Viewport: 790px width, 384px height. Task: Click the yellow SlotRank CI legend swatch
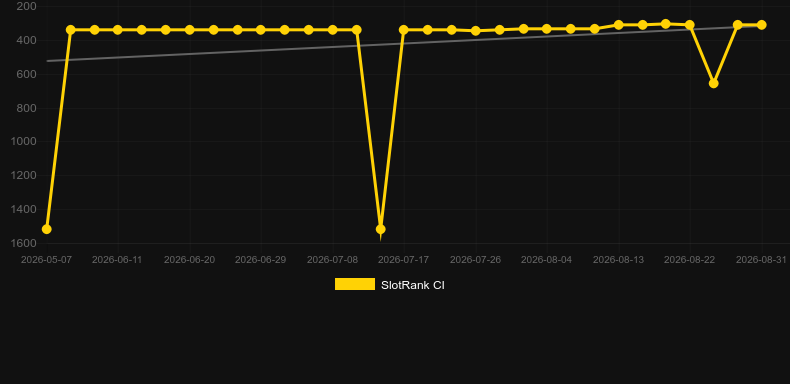(355, 284)
